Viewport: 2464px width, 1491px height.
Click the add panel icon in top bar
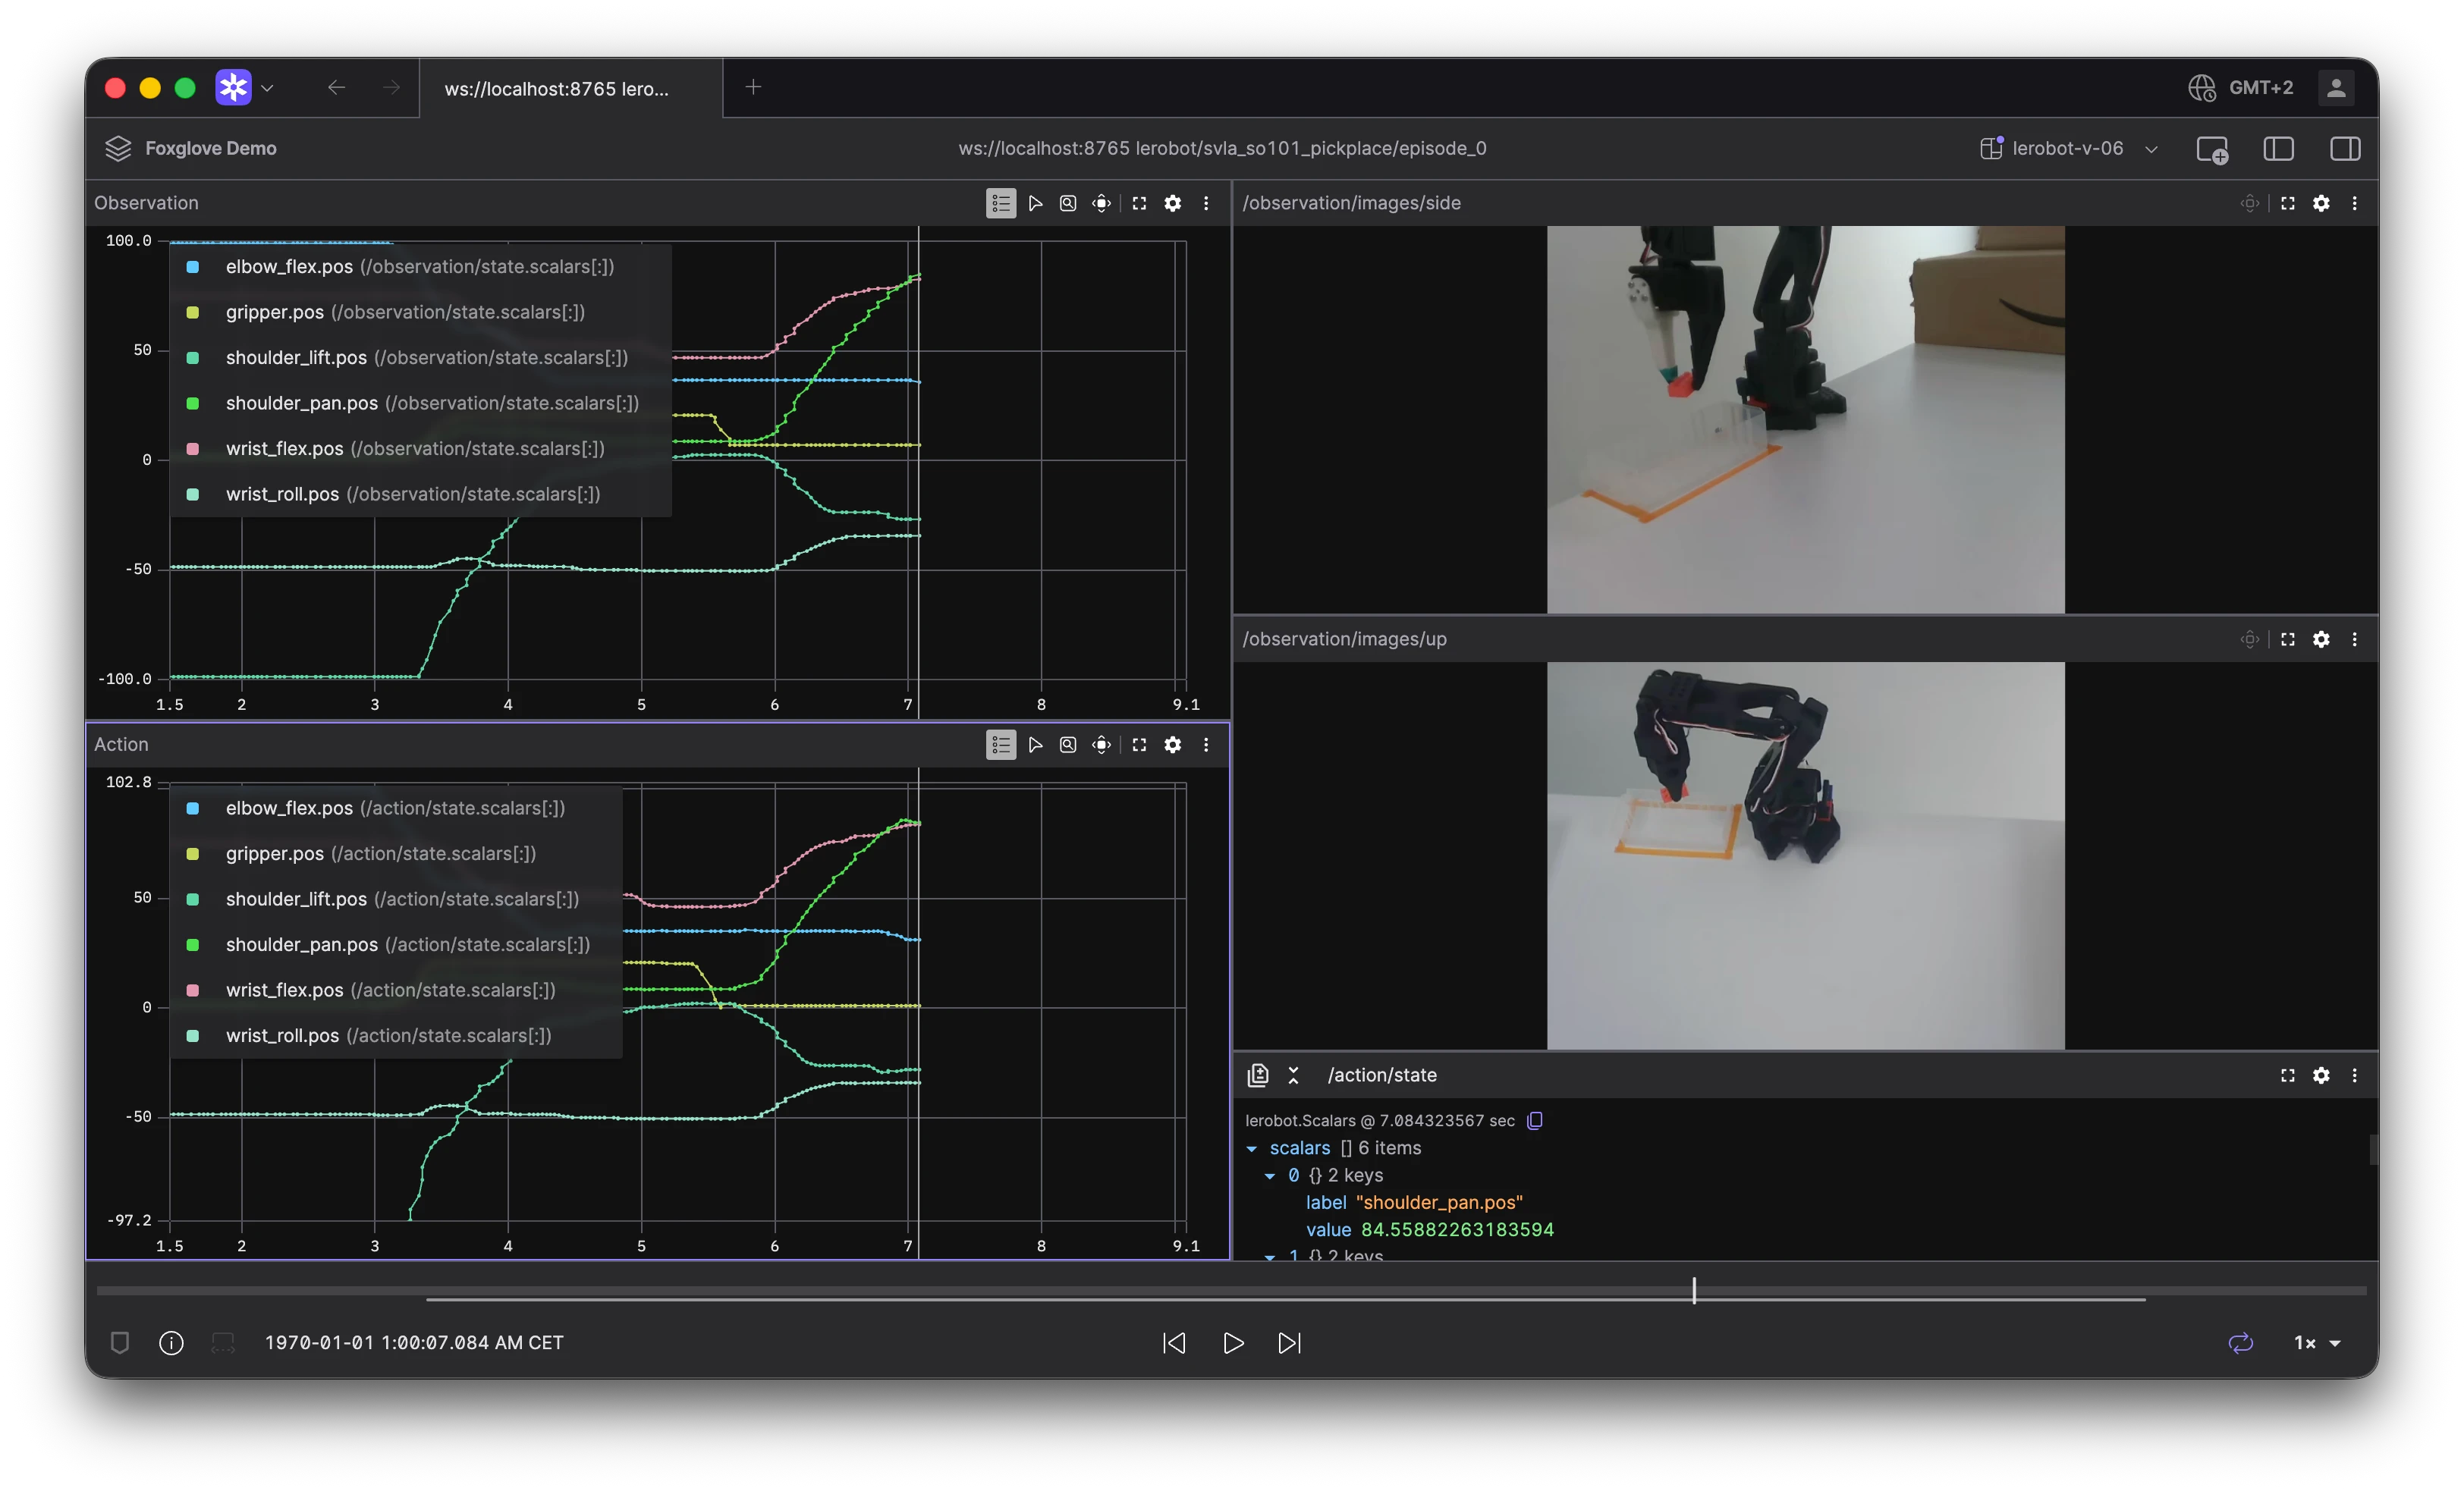pos(2212,149)
